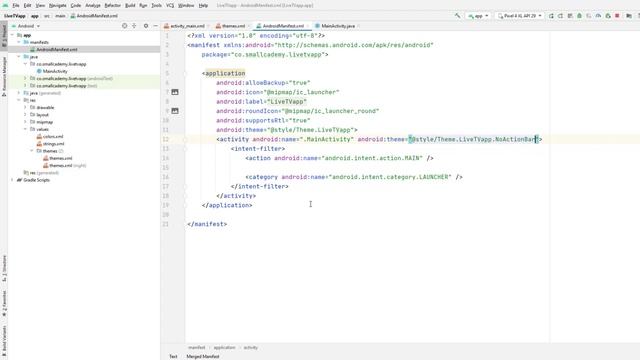This screenshot has width=640, height=360.
Task: Select strings.xml in the project tree
Action: pyautogui.click(x=53, y=144)
